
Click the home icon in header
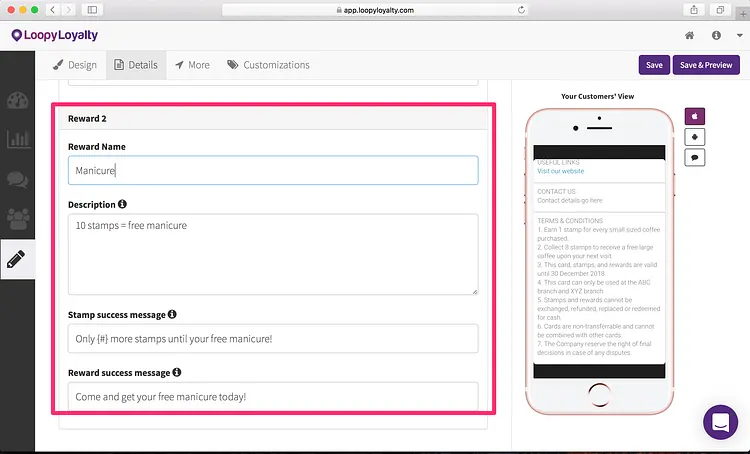coord(689,35)
